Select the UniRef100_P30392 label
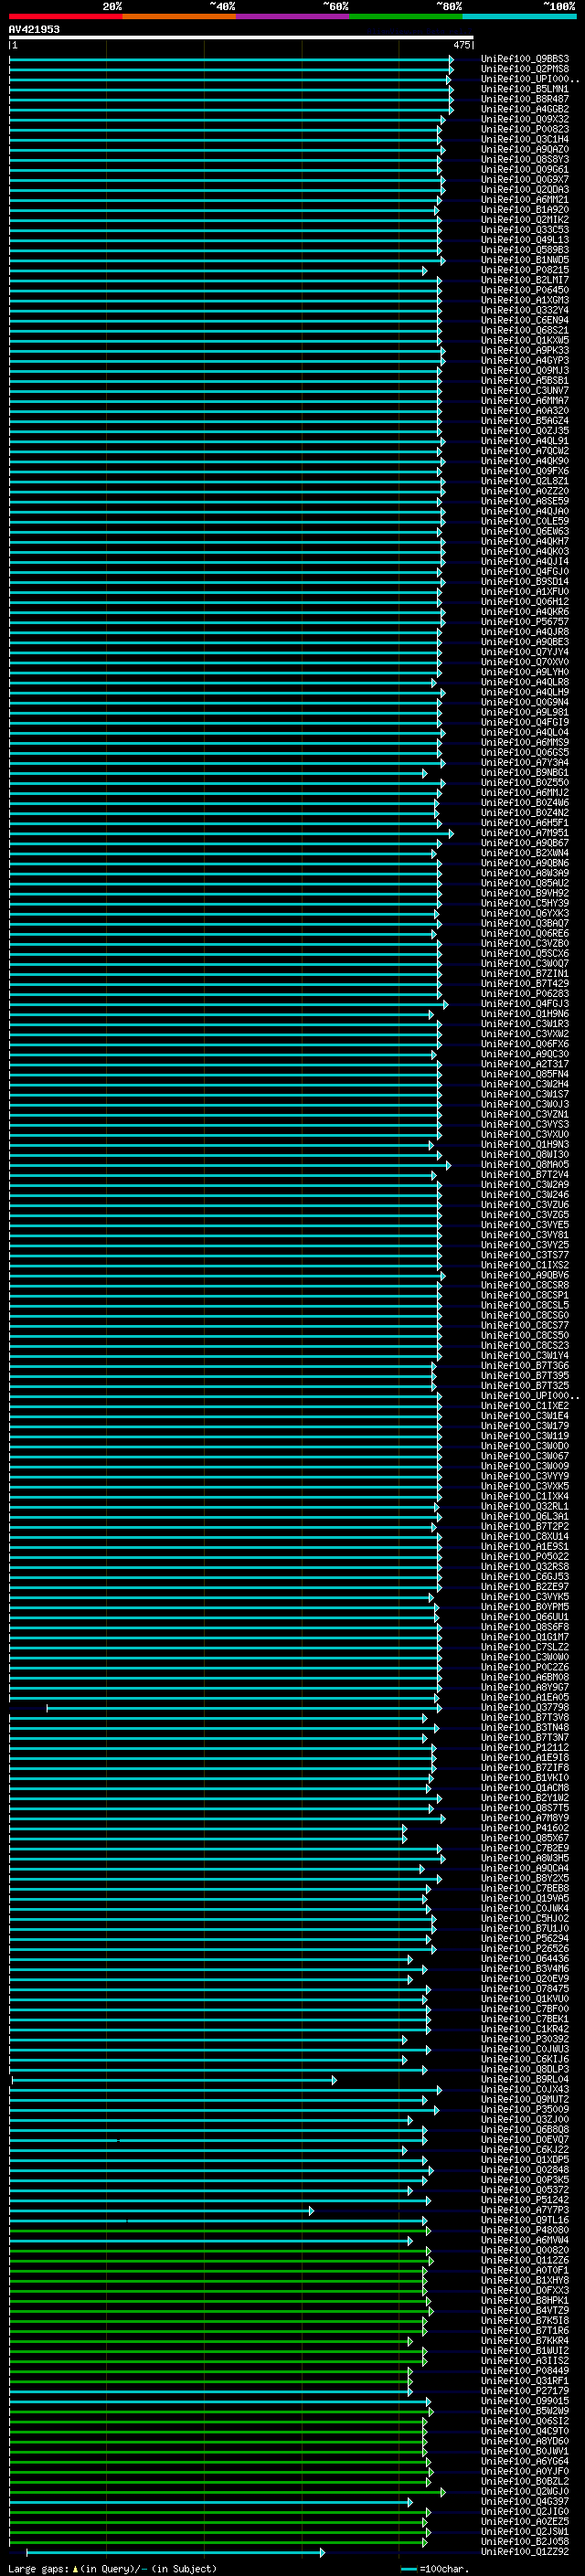This screenshot has height=2576, width=585. [525, 2039]
